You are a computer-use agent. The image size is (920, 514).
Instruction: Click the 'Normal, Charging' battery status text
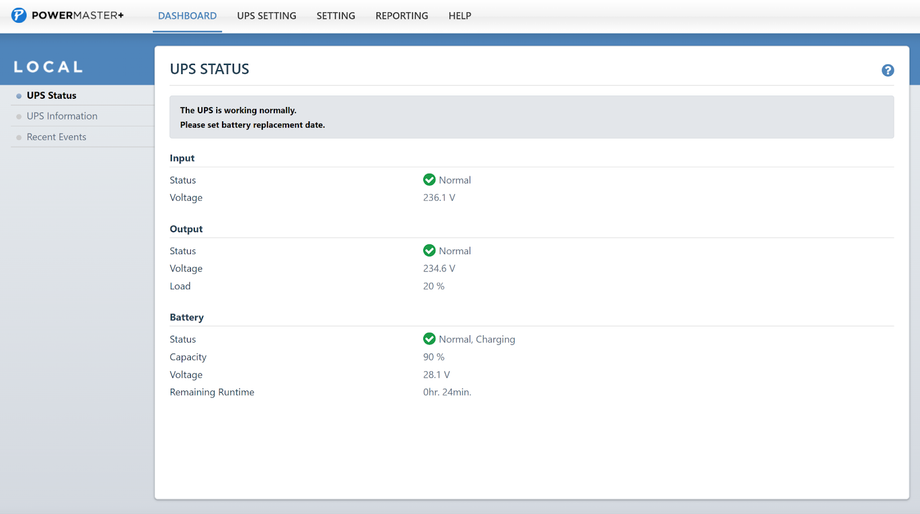(477, 339)
